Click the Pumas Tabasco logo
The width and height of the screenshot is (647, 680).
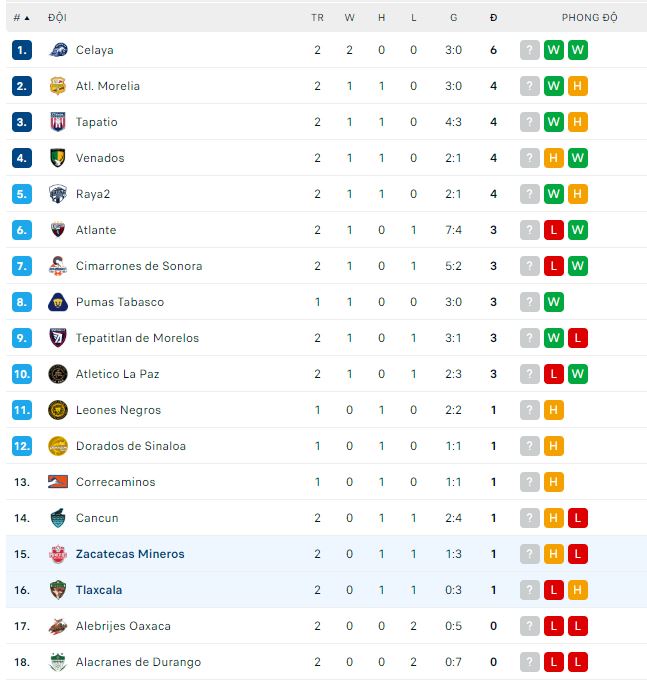58,302
